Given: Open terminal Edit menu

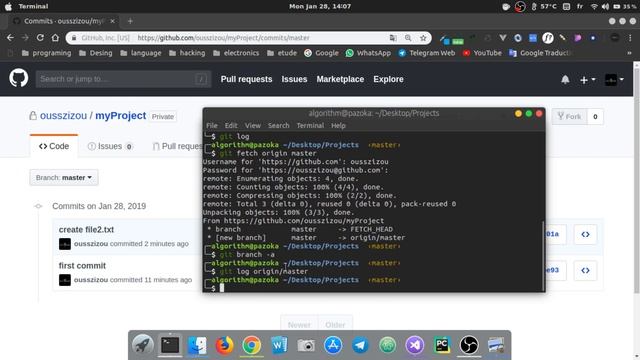Looking at the screenshot, I should point(231,126).
